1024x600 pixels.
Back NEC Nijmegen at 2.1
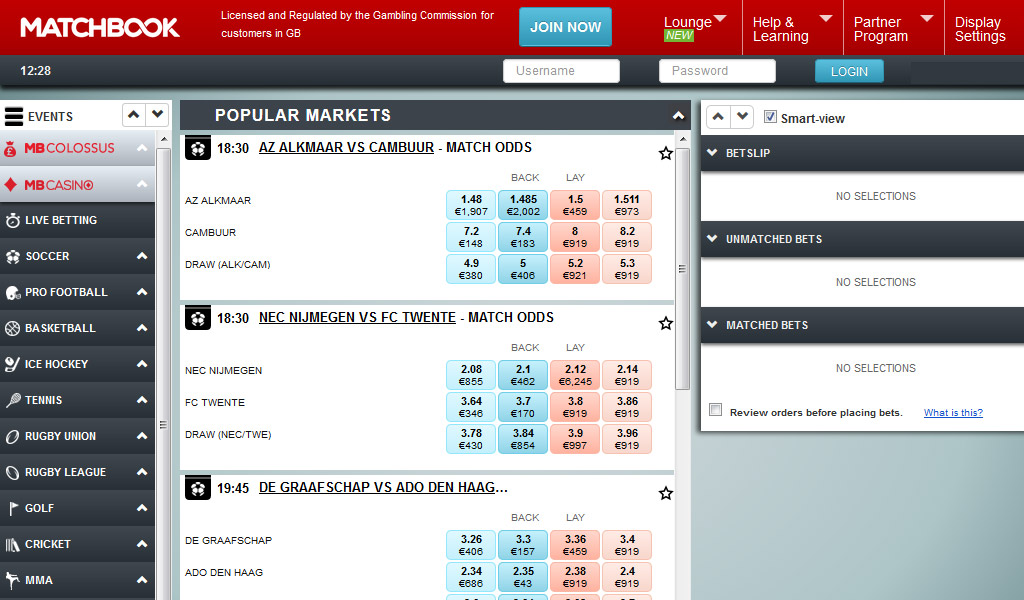pos(523,375)
